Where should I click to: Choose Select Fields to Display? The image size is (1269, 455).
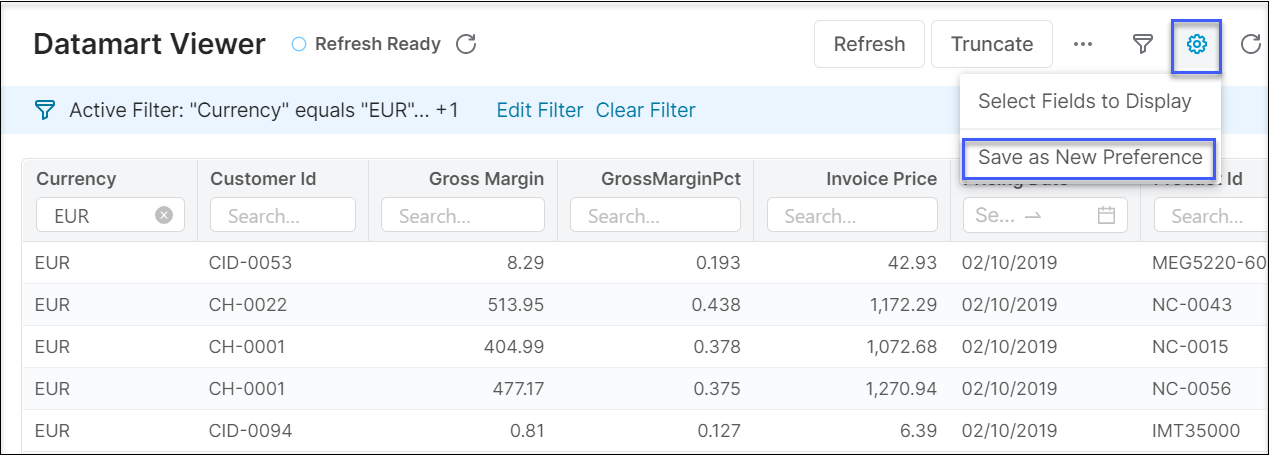1084,101
